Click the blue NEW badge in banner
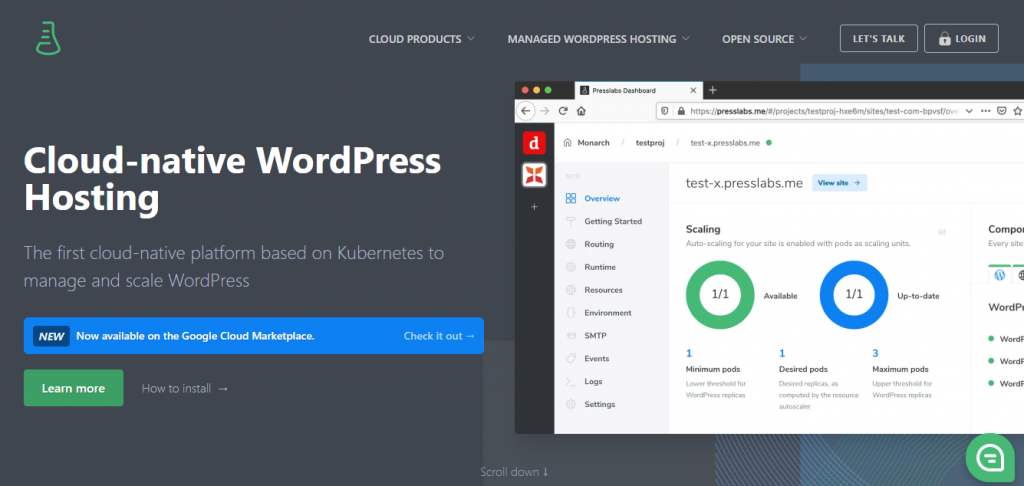This screenshot has width=1024, height=486. 51,336
